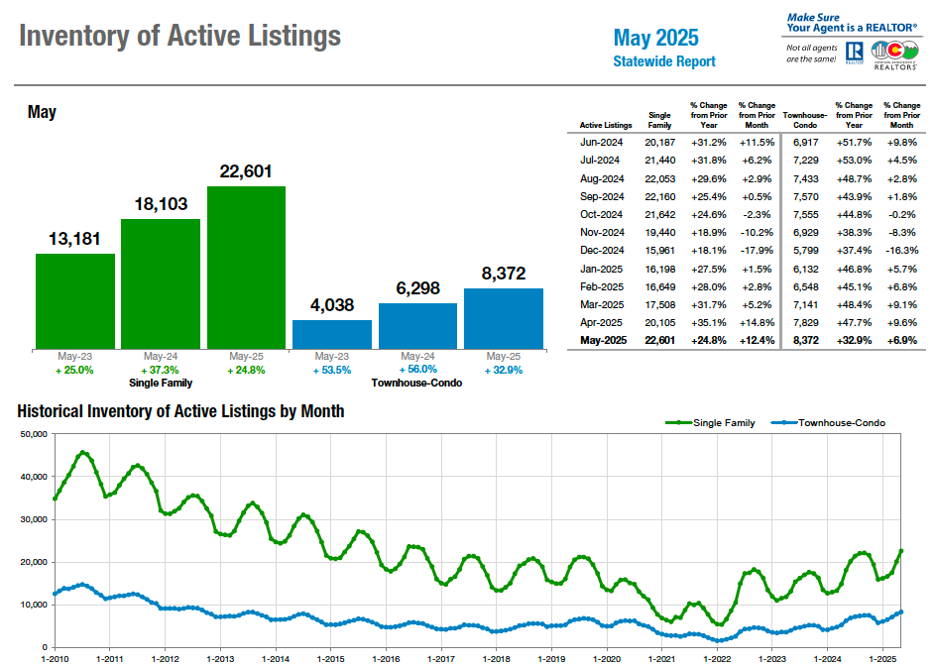Click the Make Sure Your Agent is a REALTOR text
Viewport: 936px width, 666px height.
click(852, 23)
